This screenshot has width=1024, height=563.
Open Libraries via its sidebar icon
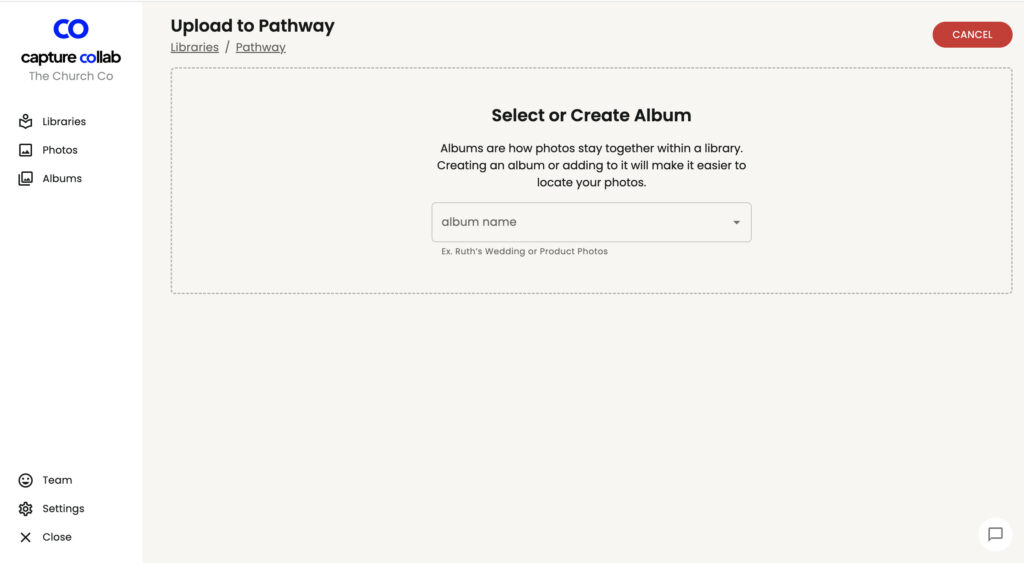(25, 121)
